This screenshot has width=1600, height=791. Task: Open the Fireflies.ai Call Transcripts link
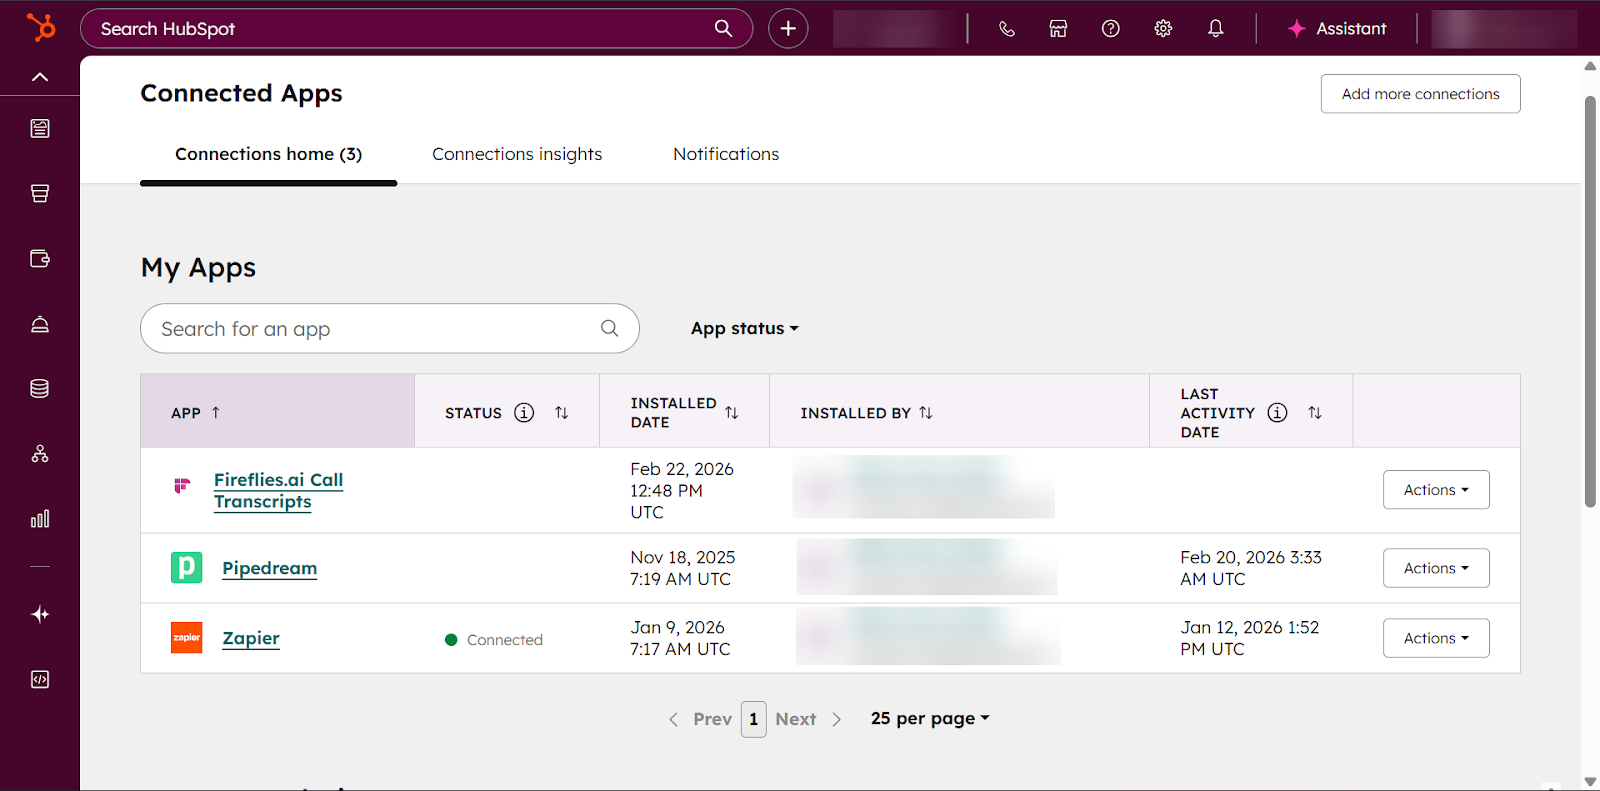click(278, 490)
